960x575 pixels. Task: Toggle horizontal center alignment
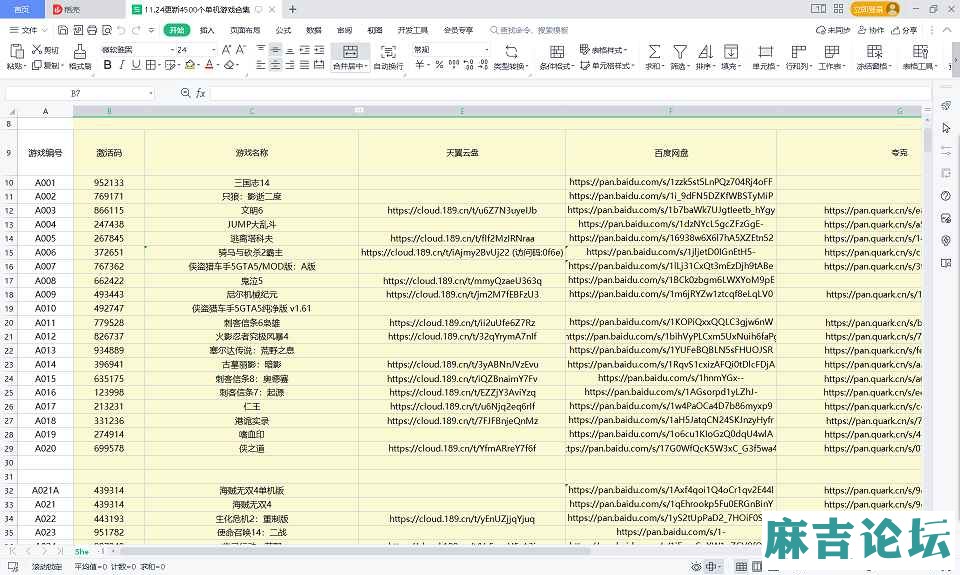click(x=276, y=65)
